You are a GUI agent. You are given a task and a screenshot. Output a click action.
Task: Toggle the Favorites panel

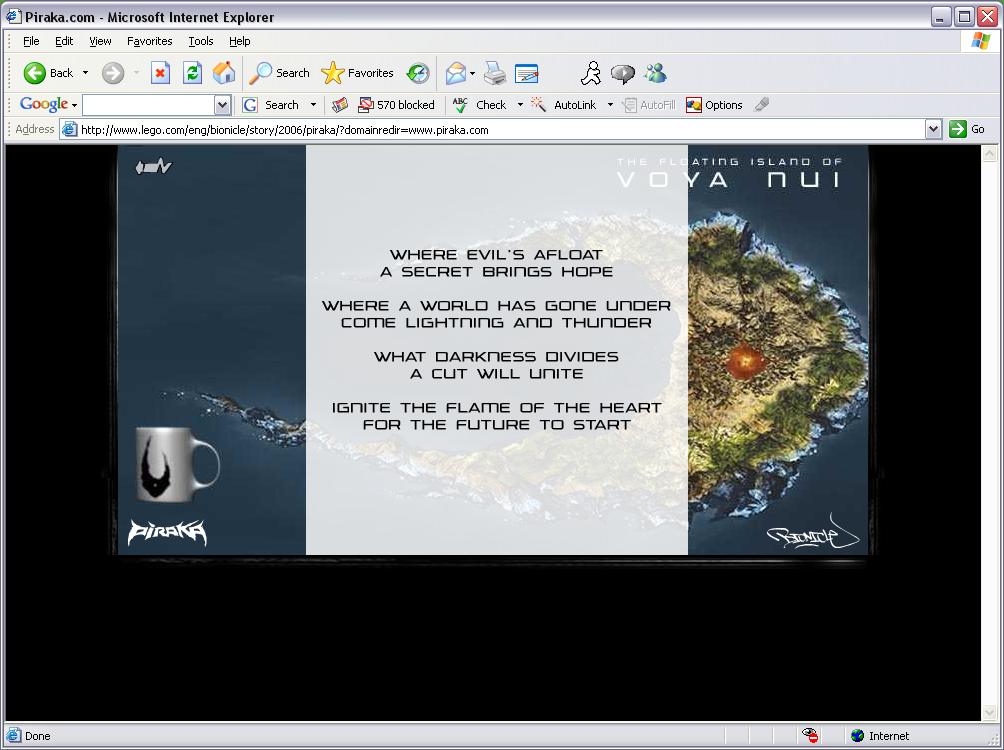[358, 73]
